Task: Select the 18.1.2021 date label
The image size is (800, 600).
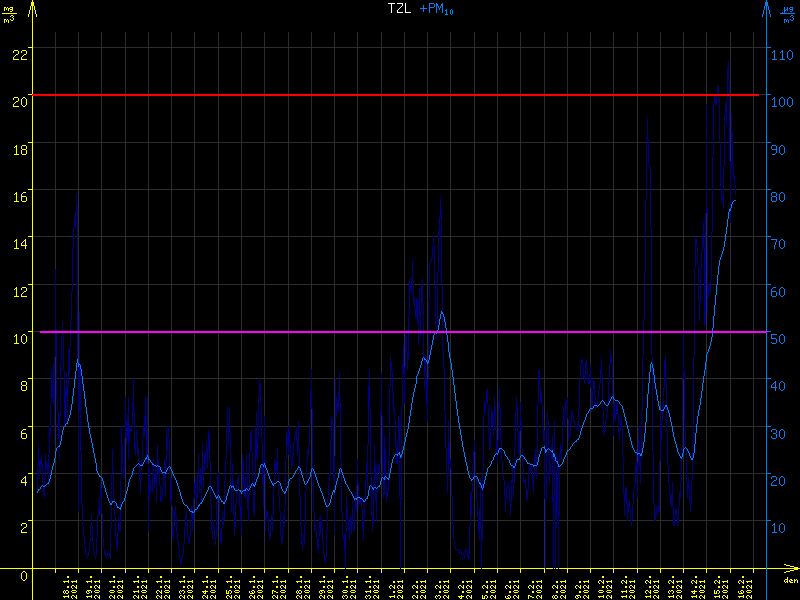Action: 69,587
